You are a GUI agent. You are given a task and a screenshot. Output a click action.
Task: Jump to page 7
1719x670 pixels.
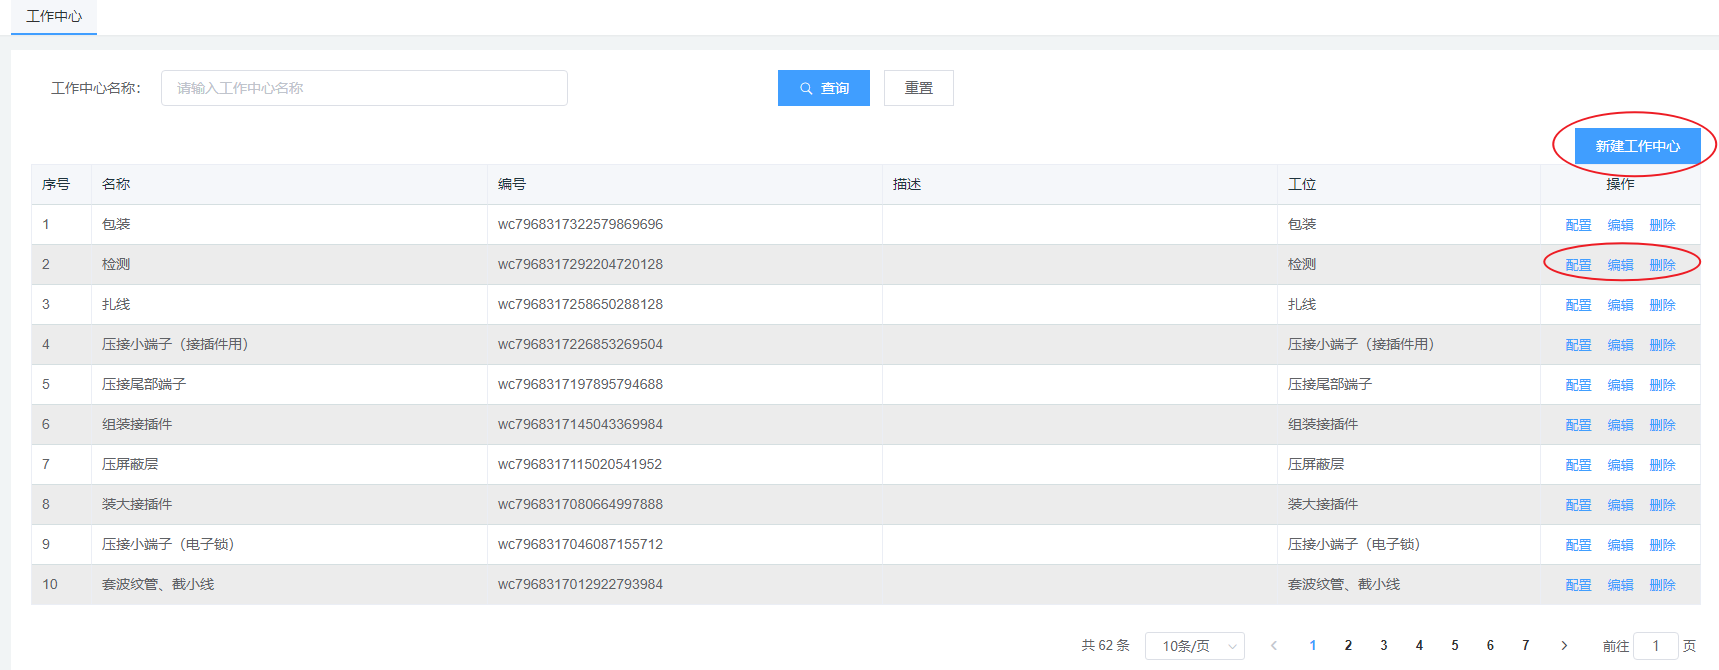click(1525, 646)
